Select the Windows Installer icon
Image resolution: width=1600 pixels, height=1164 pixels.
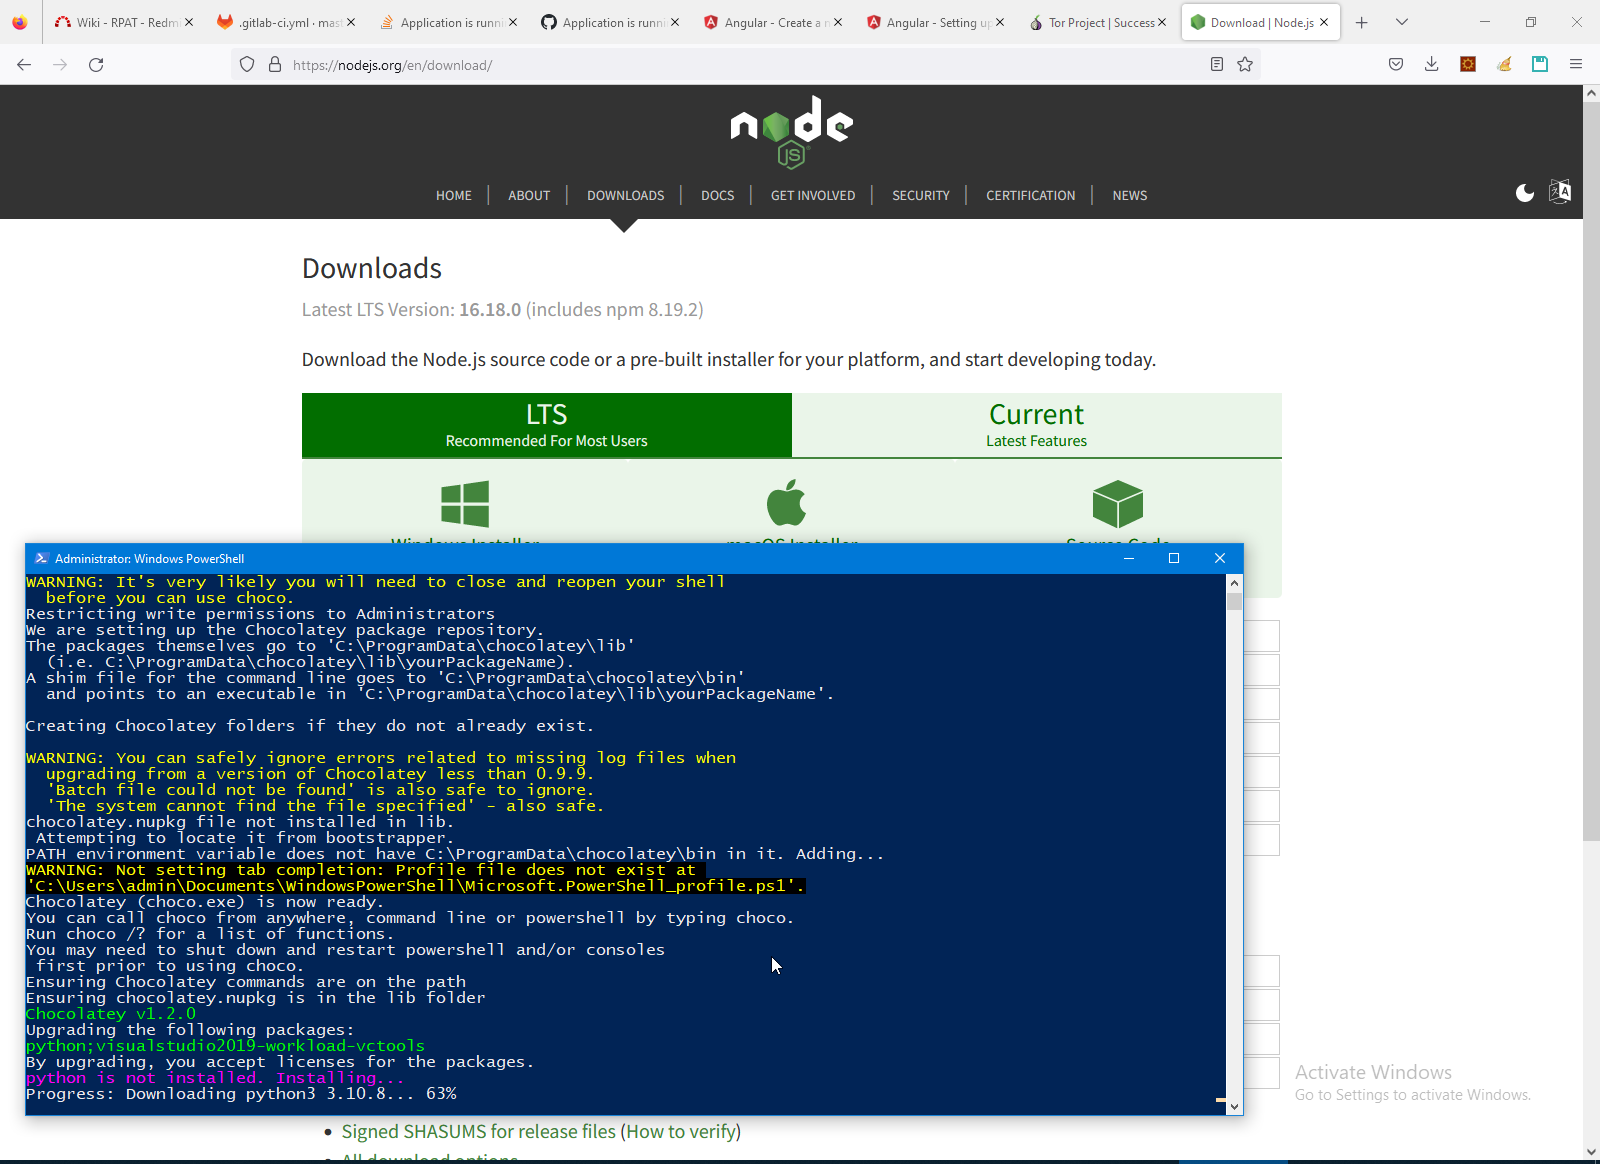pos(465,503)
